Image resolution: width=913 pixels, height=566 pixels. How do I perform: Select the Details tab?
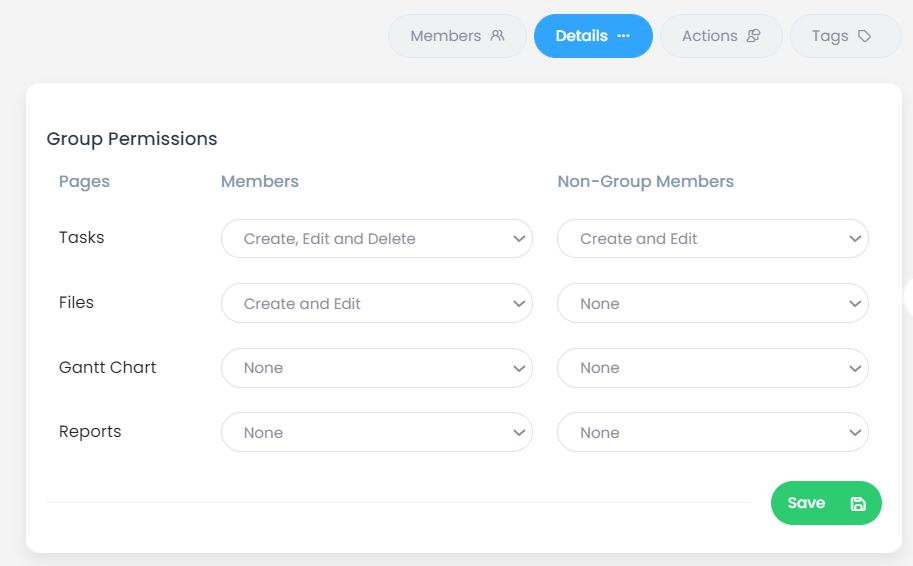593,36
